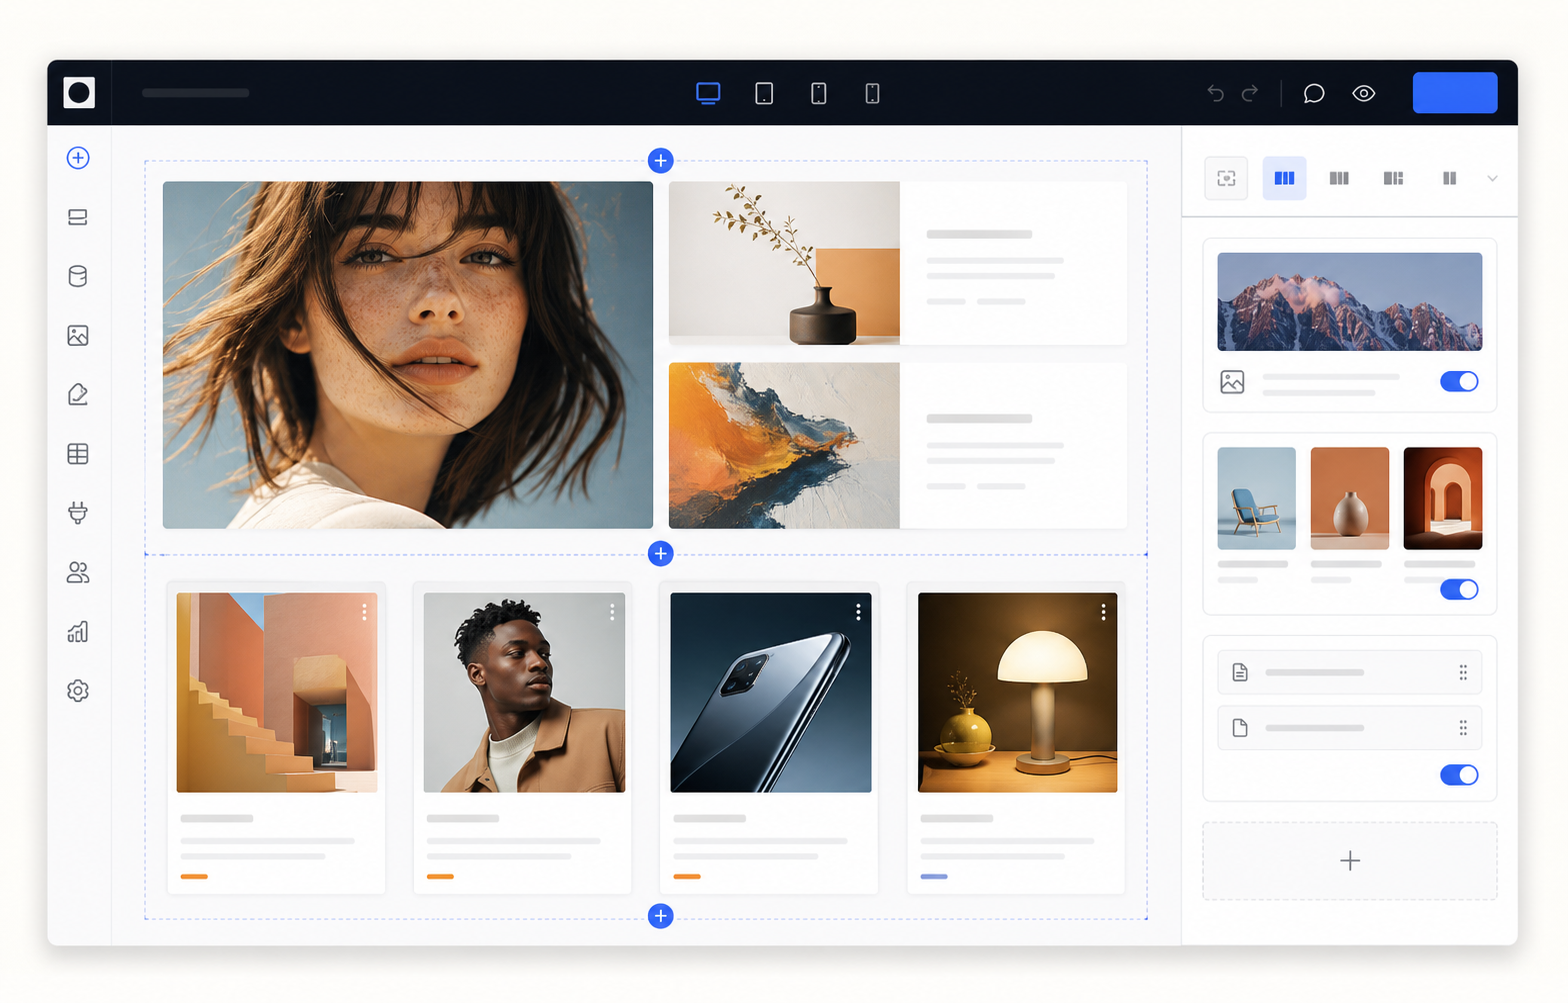The width and height of the screenshot is (1568, 1003).
Task: Select the mountain landscape image in panel
Action: [x=1350, y=301]
